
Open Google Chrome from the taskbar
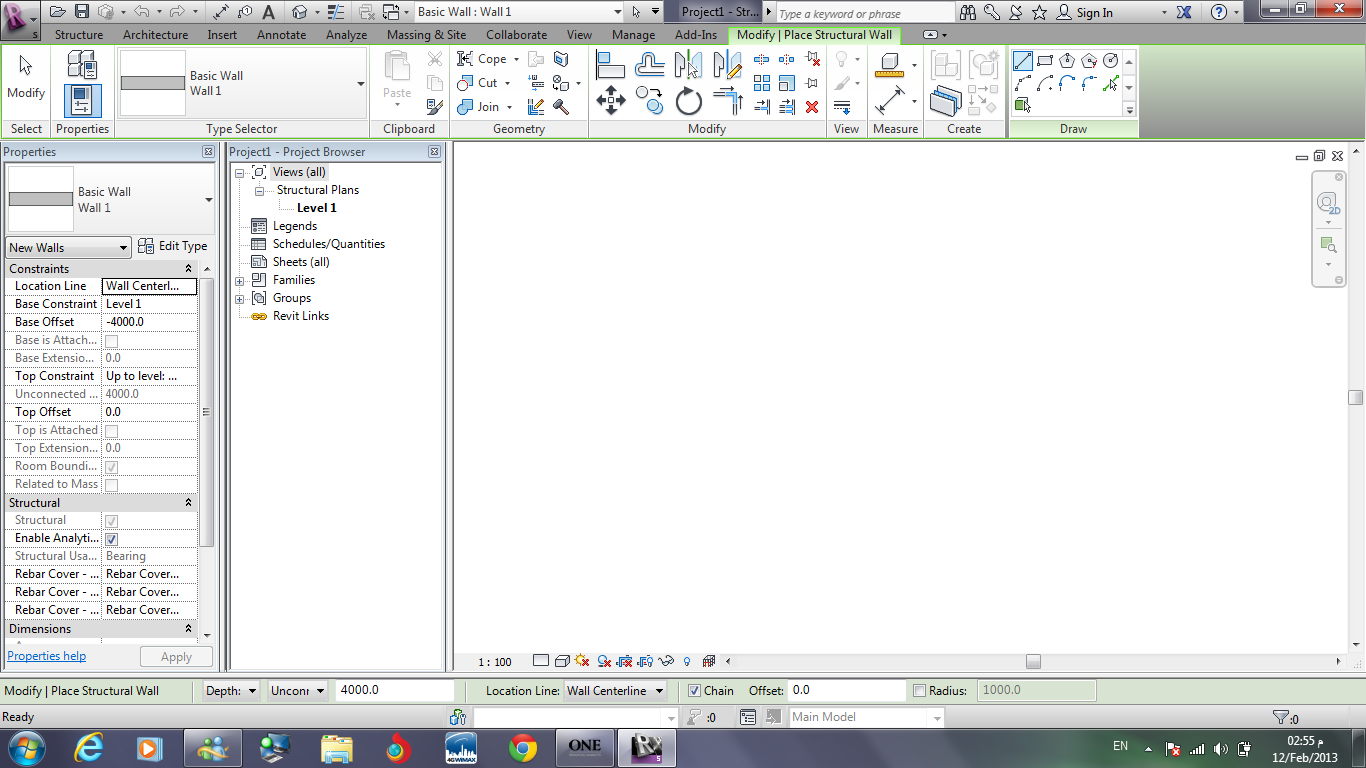(522, 747)
